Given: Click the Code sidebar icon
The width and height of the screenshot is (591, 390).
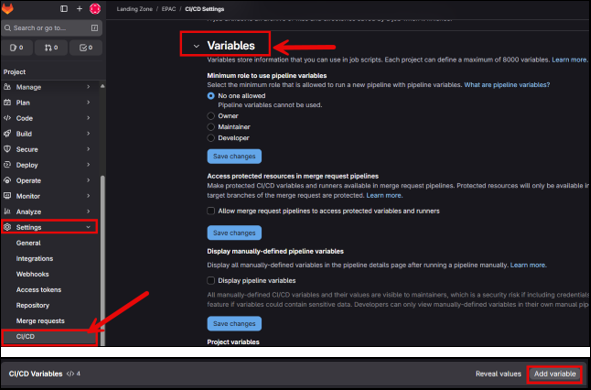Looking at the screenshot, I should pos(7,118).
